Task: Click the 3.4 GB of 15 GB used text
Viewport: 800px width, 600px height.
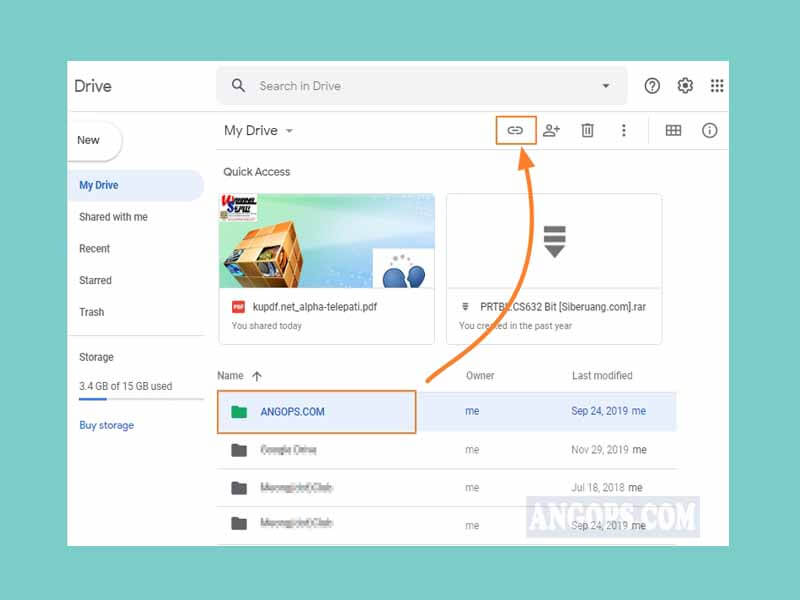Action: pos(126,386)
